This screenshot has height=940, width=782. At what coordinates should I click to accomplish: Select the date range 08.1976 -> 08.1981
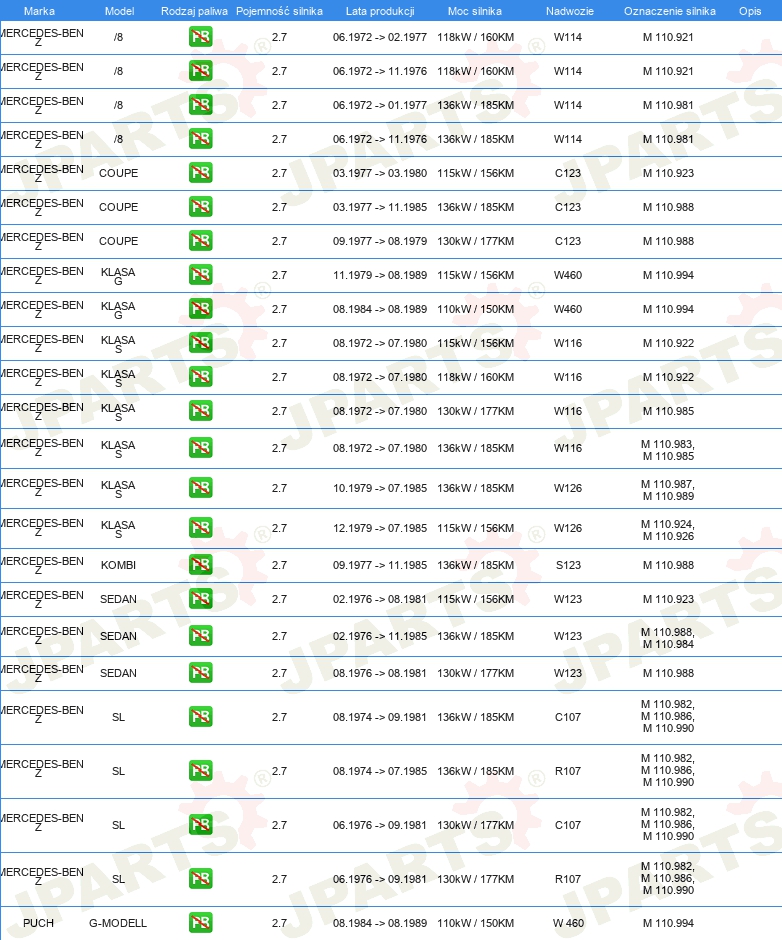380,673
